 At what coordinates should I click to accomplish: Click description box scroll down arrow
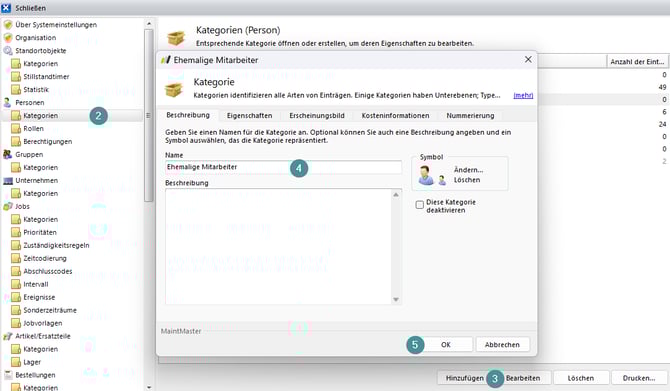coord(396,300)
